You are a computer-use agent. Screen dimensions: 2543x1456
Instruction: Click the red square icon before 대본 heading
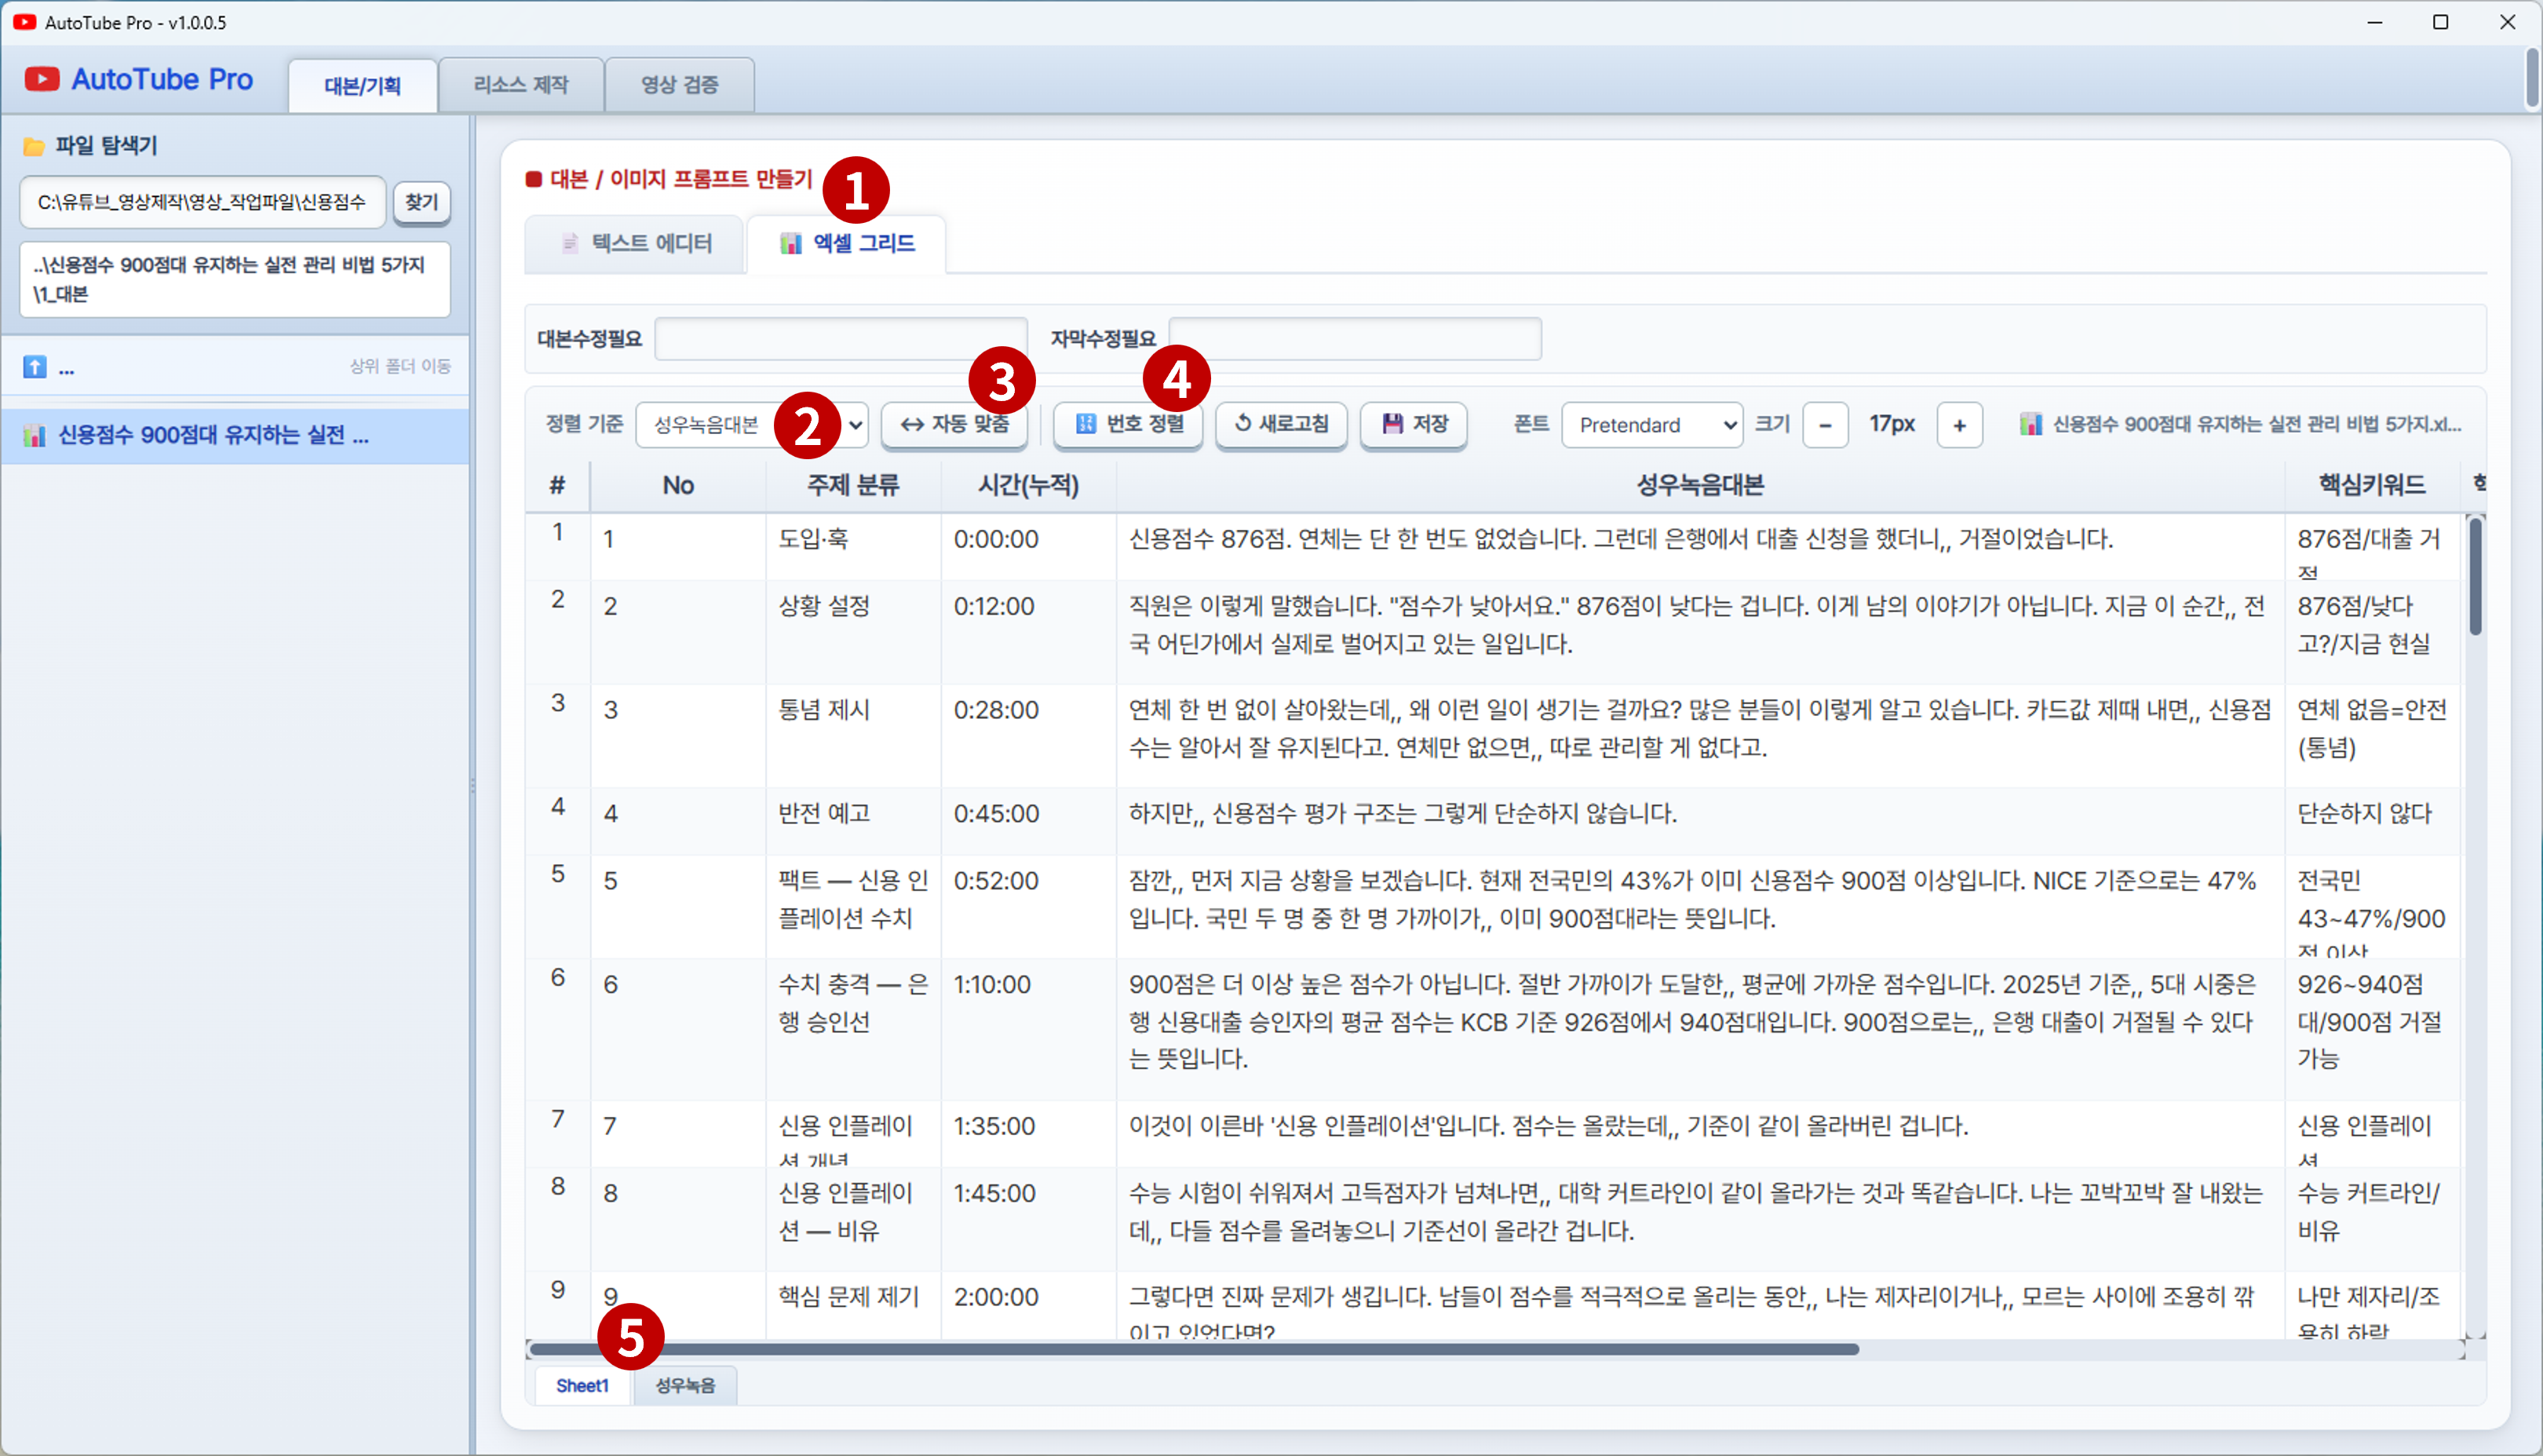[x=534, y=179]
